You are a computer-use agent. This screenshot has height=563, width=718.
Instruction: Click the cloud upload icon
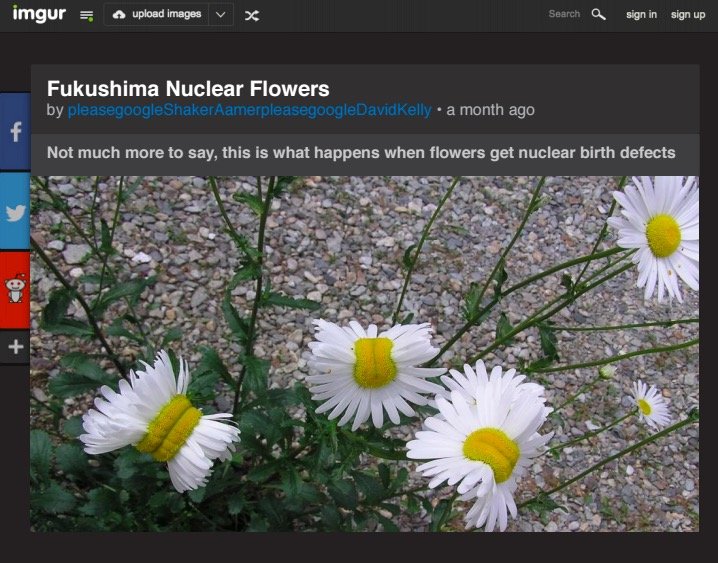[120, 15]
